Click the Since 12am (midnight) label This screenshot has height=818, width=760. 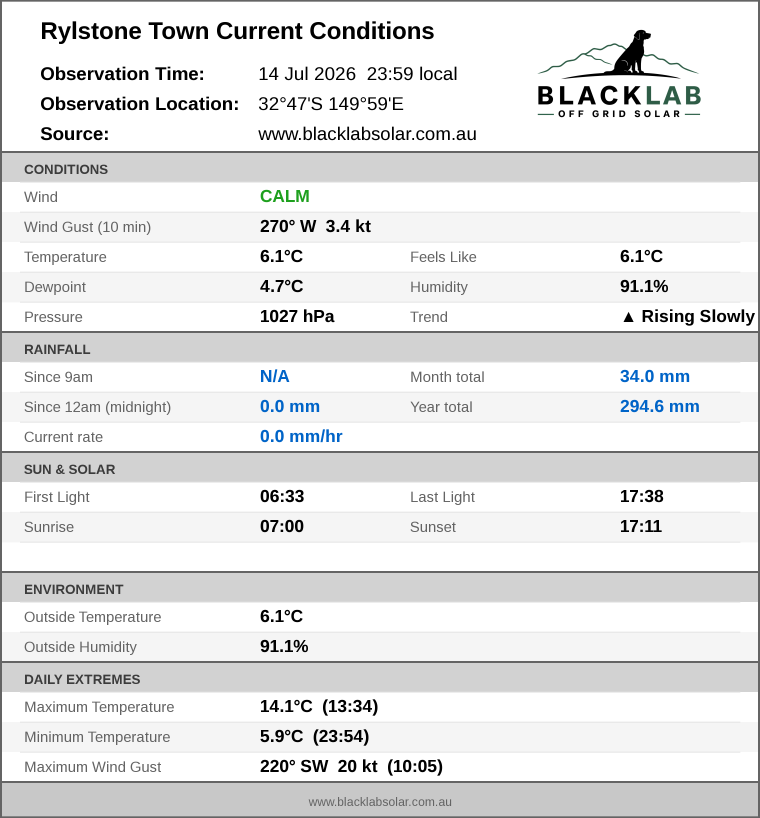(97, 407)
